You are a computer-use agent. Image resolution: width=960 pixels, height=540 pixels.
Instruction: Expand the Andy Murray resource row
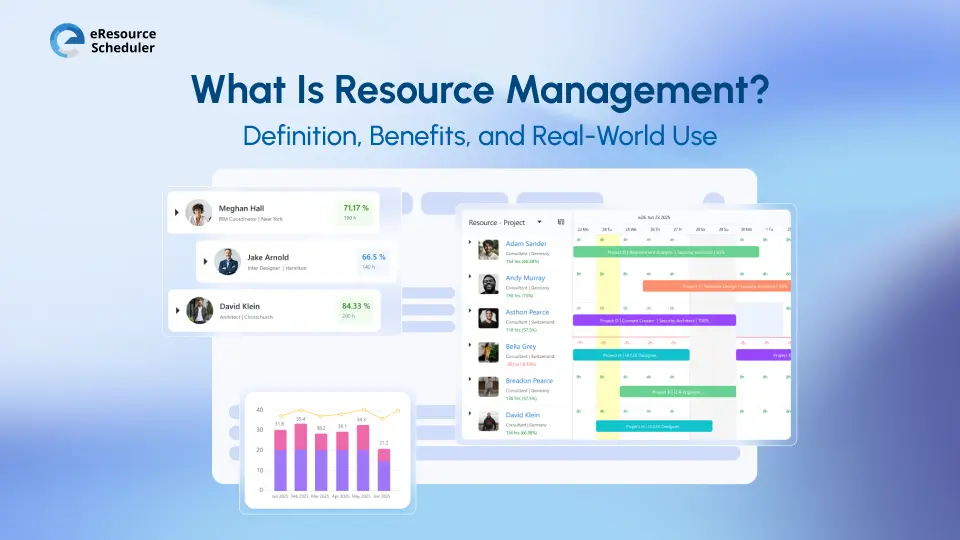tap(470, 277)
